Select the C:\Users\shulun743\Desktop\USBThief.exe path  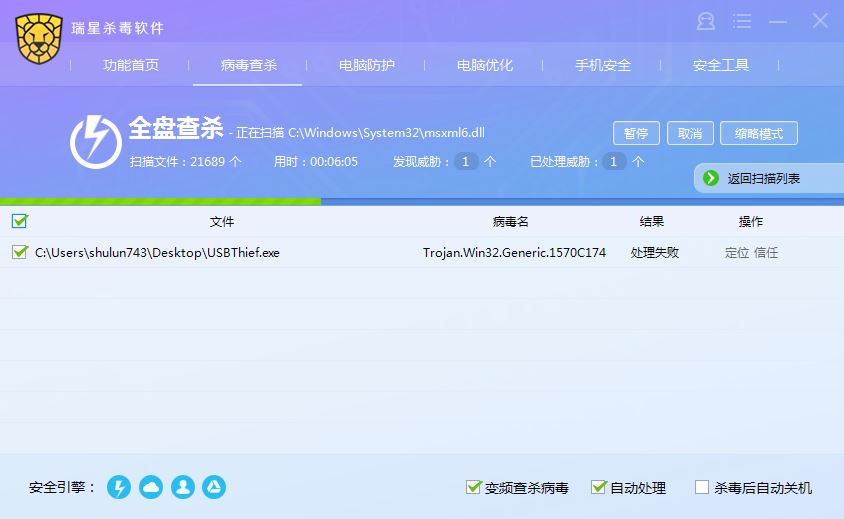(157, 253)
